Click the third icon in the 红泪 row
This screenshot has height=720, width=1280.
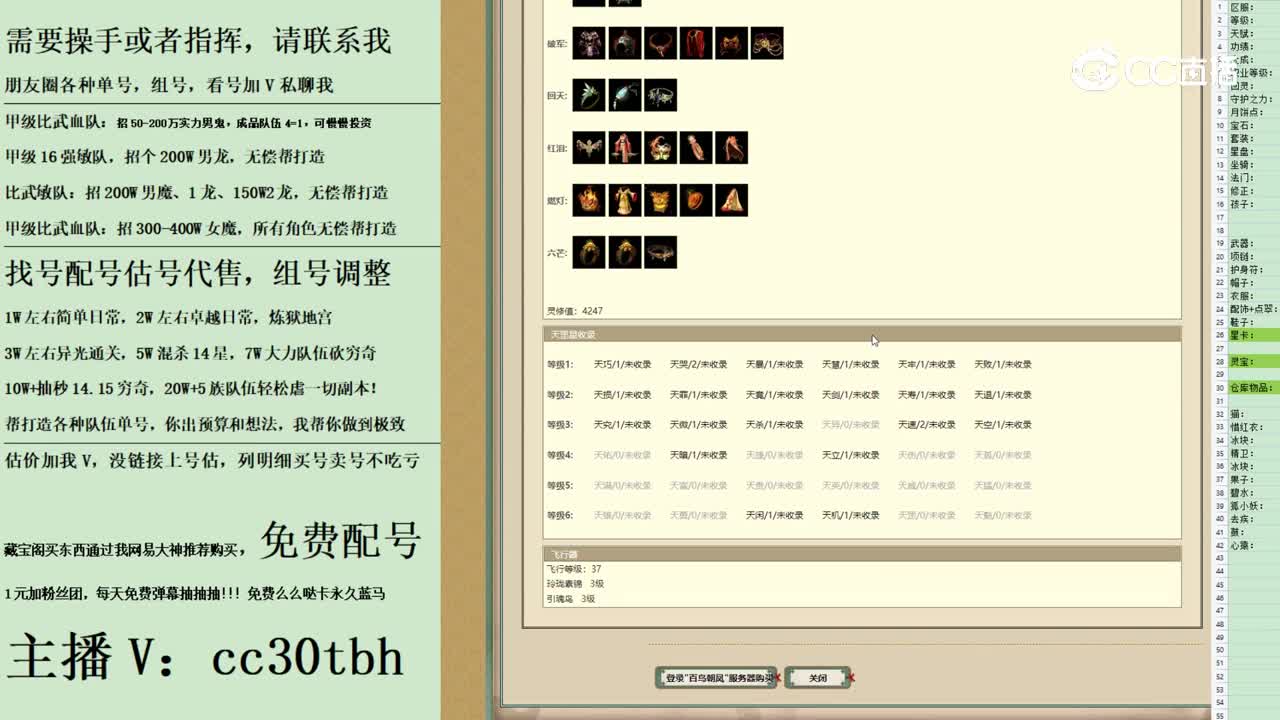click(x=660, y=148)
